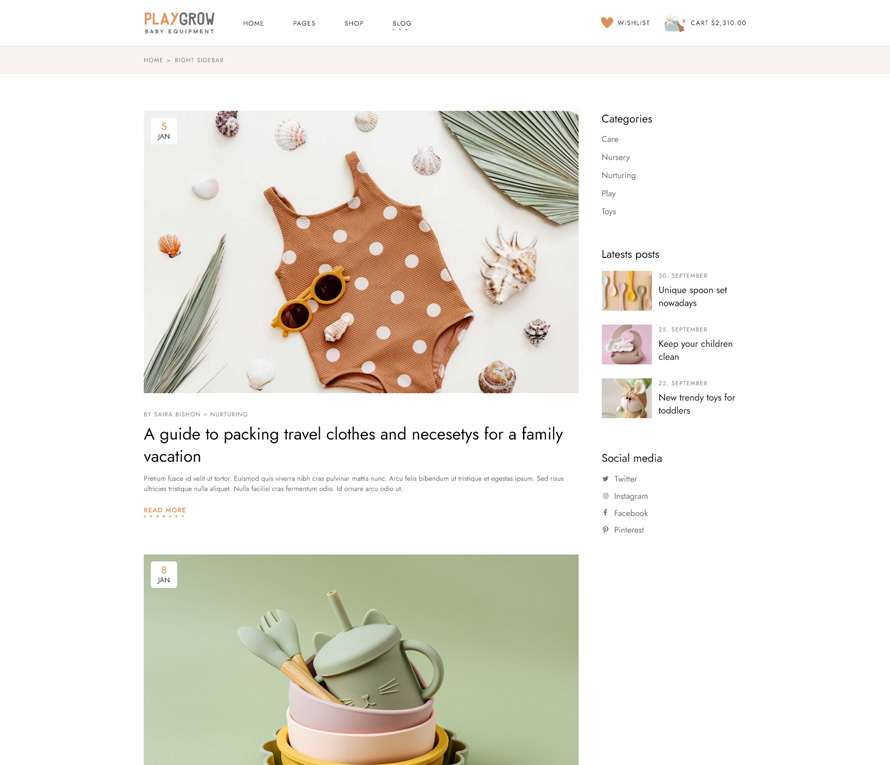This screenshot has width=890, height=765.
Task: Open the Toys category link
Action: coord(608,212)
